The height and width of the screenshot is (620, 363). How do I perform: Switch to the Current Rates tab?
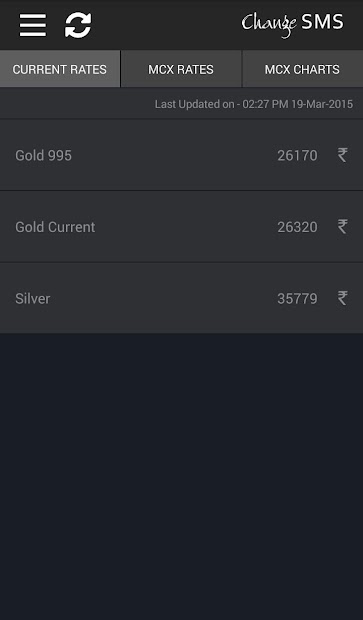(x=60, y=69)
